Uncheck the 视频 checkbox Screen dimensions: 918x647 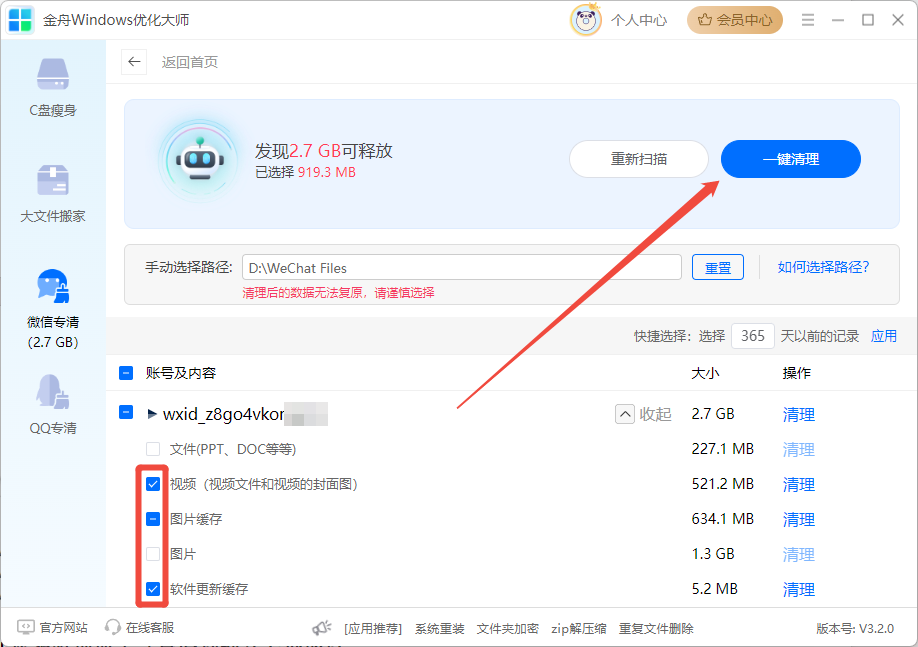(x=153, y=484)
